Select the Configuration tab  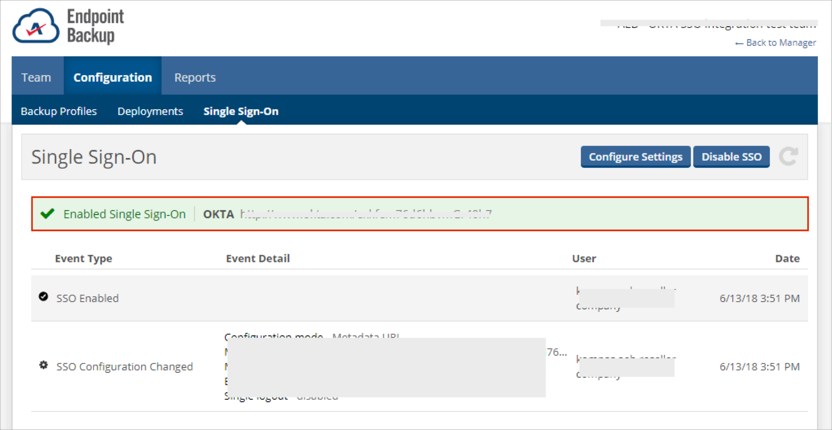[112, 77]
